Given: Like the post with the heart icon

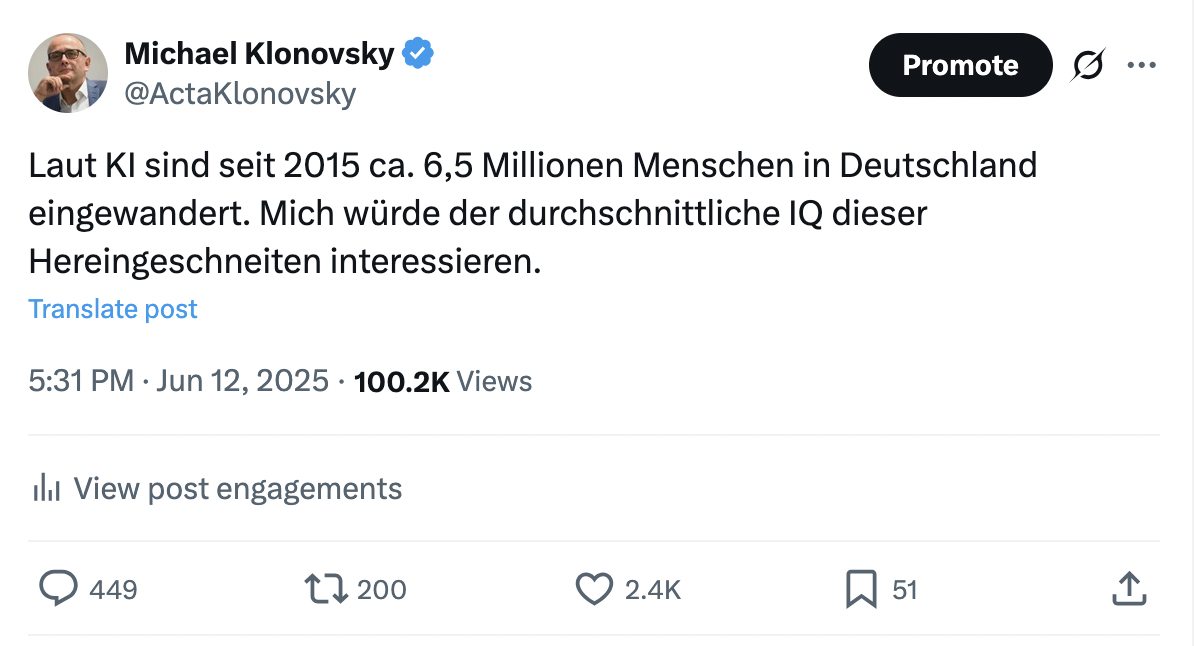Looking at the screenshot, I should point(594,589).
